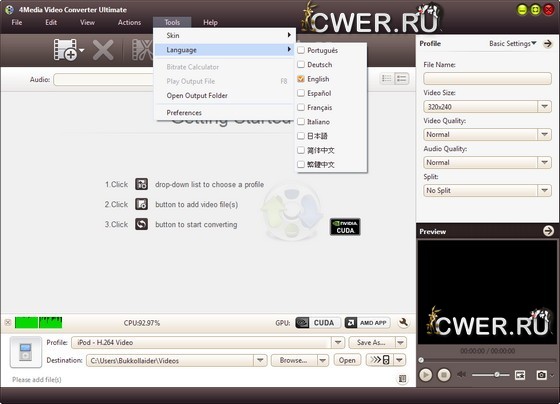Switch to simple list view icon

(x=387, y=79)
